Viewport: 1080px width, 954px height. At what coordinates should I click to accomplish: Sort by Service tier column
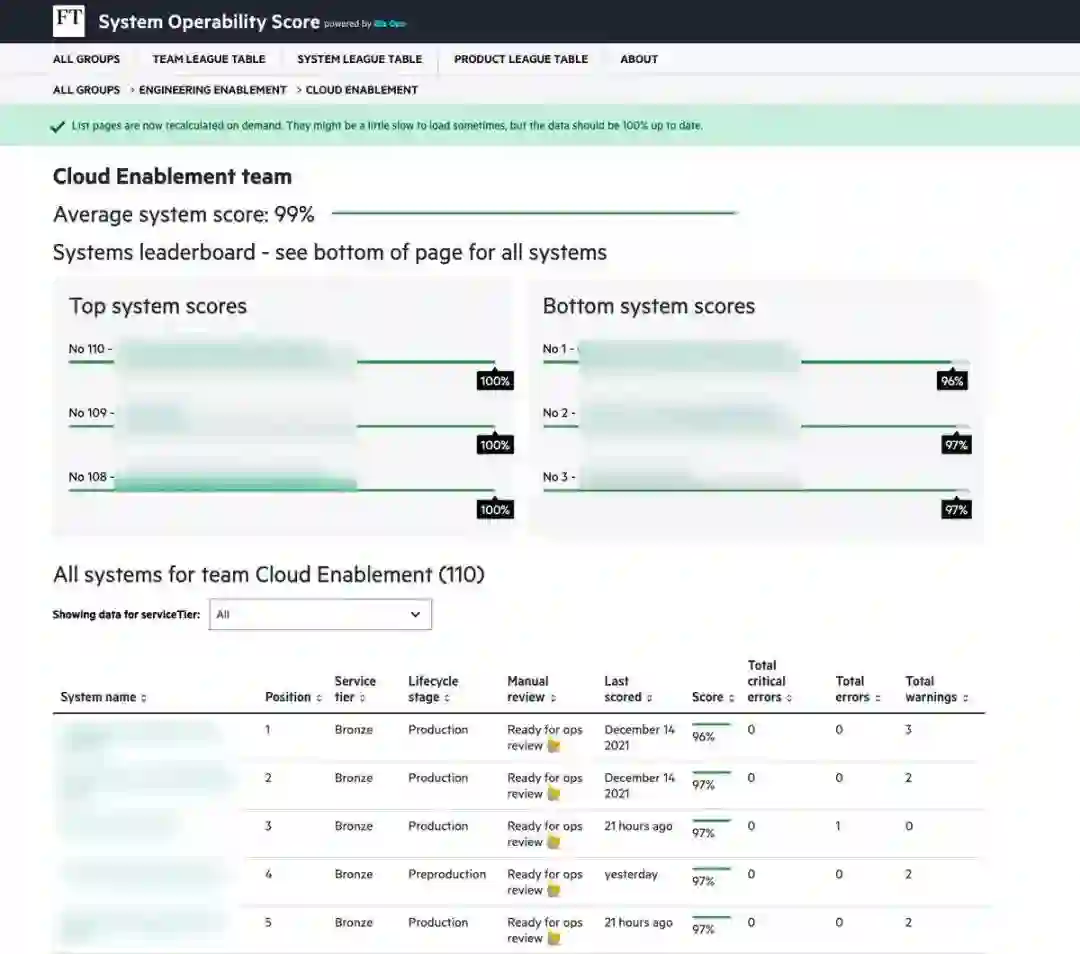tap(363, 698)
